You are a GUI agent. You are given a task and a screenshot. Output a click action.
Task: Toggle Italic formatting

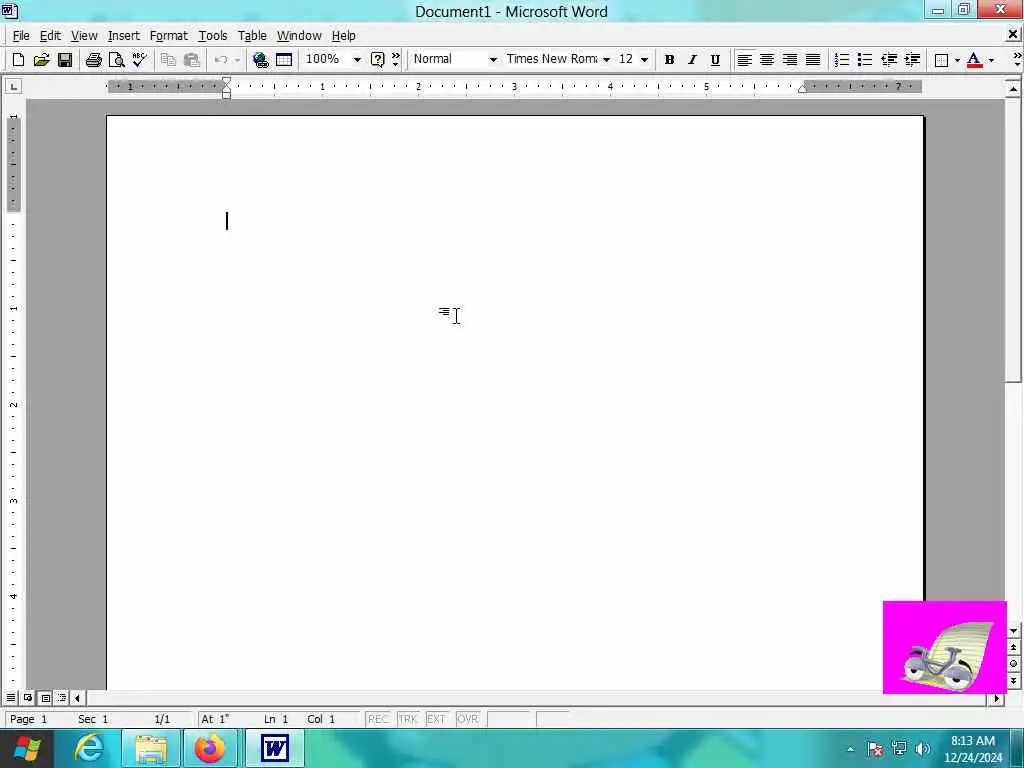click(692, 60)
